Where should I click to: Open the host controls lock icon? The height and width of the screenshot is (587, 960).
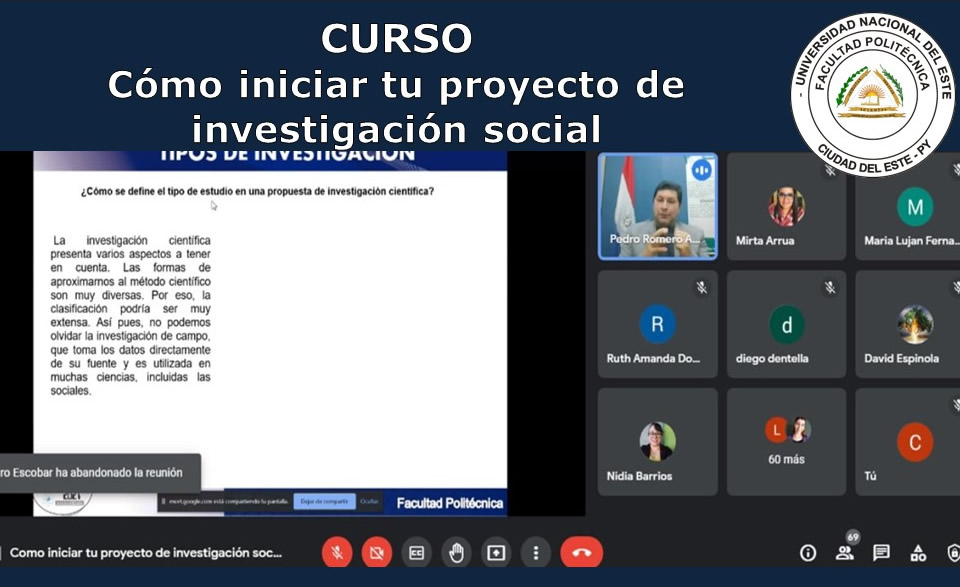[953, 553]
